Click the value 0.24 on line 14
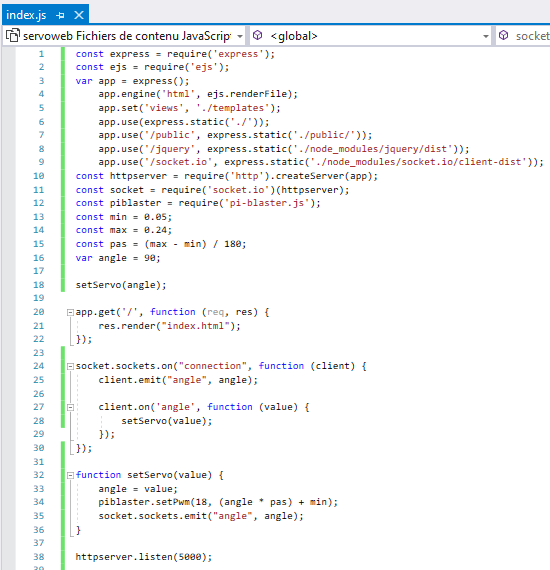 coord(155,230)
